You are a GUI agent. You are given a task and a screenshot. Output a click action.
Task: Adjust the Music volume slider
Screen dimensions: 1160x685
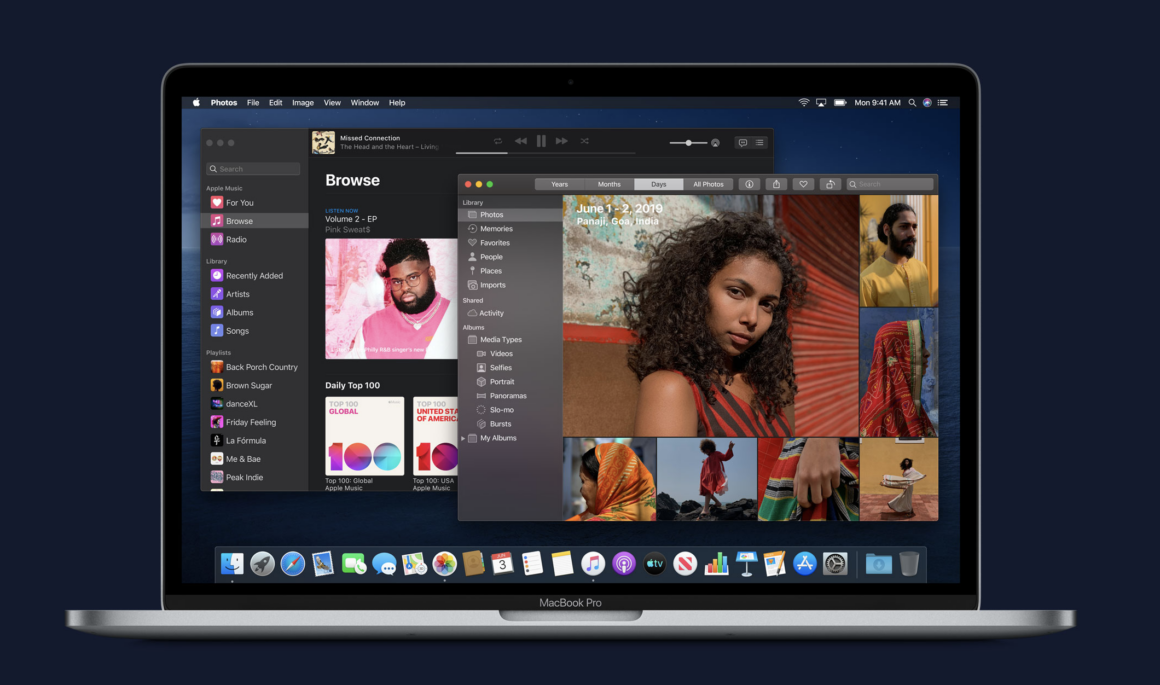click(688, 143)
